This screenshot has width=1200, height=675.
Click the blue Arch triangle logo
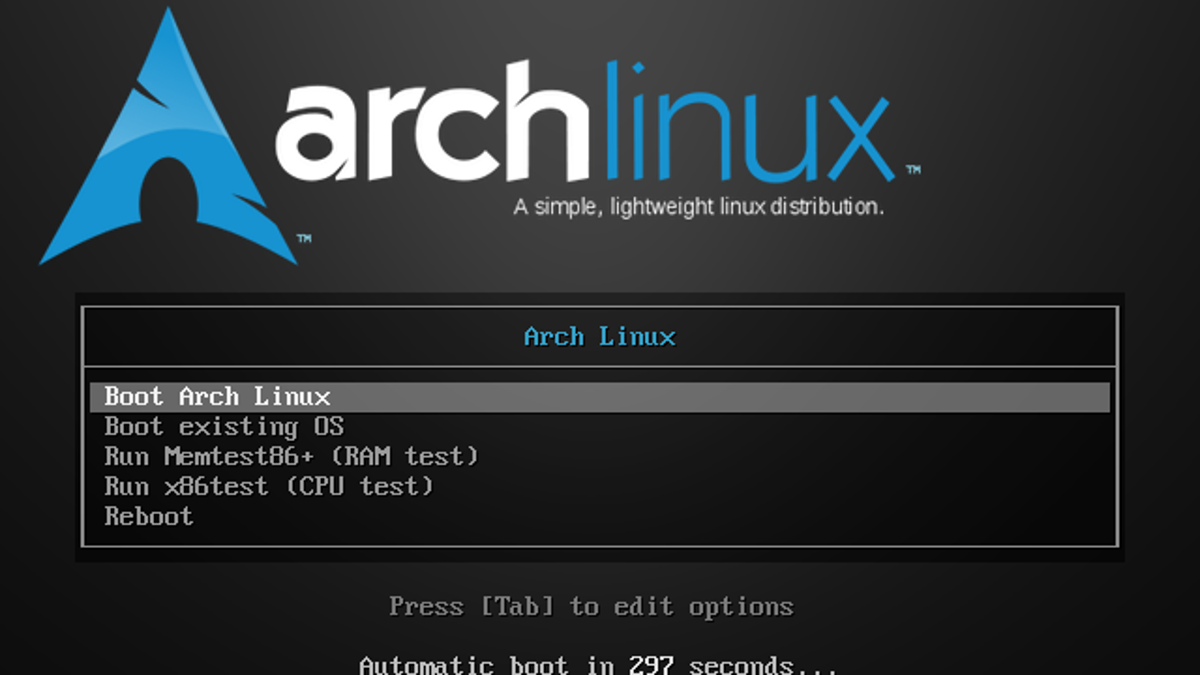[168, 138]
